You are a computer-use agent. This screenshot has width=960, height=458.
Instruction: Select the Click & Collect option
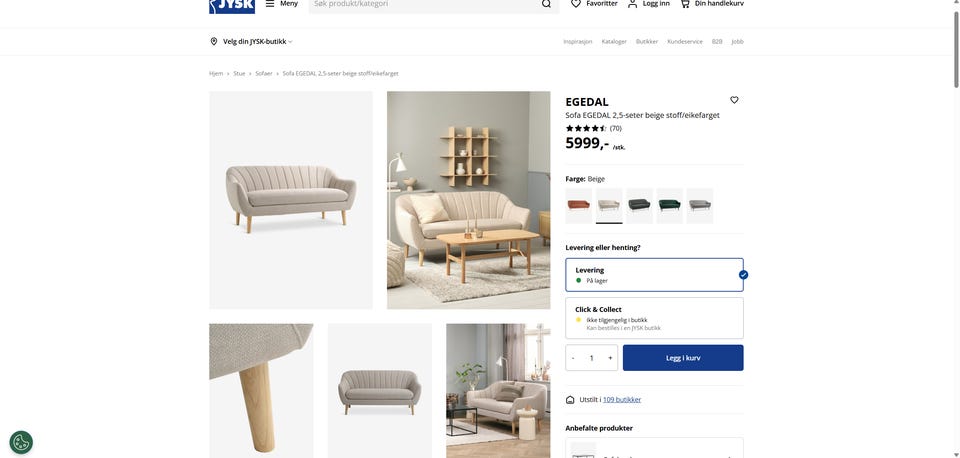tap(654, 318)
